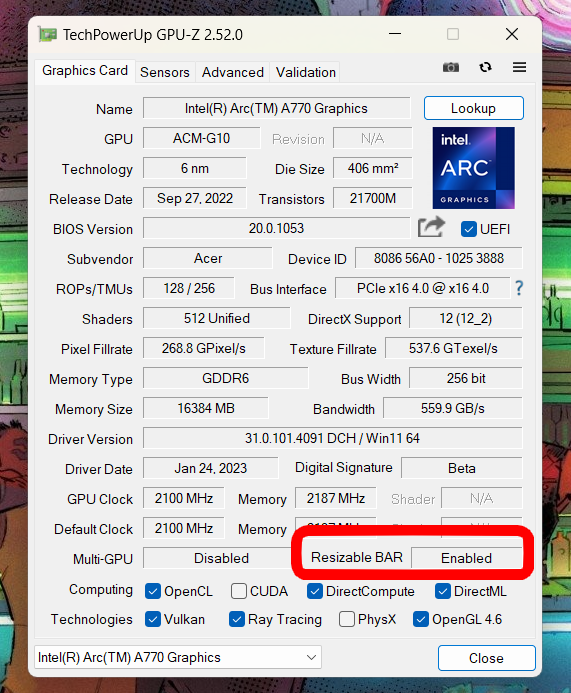Click the Subvendor field Acer
Image resolution: width=571 pixels, height=693 pixels.
coord(208,259)
